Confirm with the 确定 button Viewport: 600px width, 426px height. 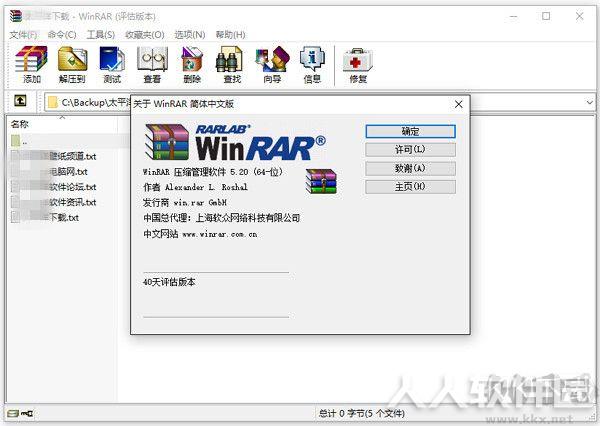[410, 131]
